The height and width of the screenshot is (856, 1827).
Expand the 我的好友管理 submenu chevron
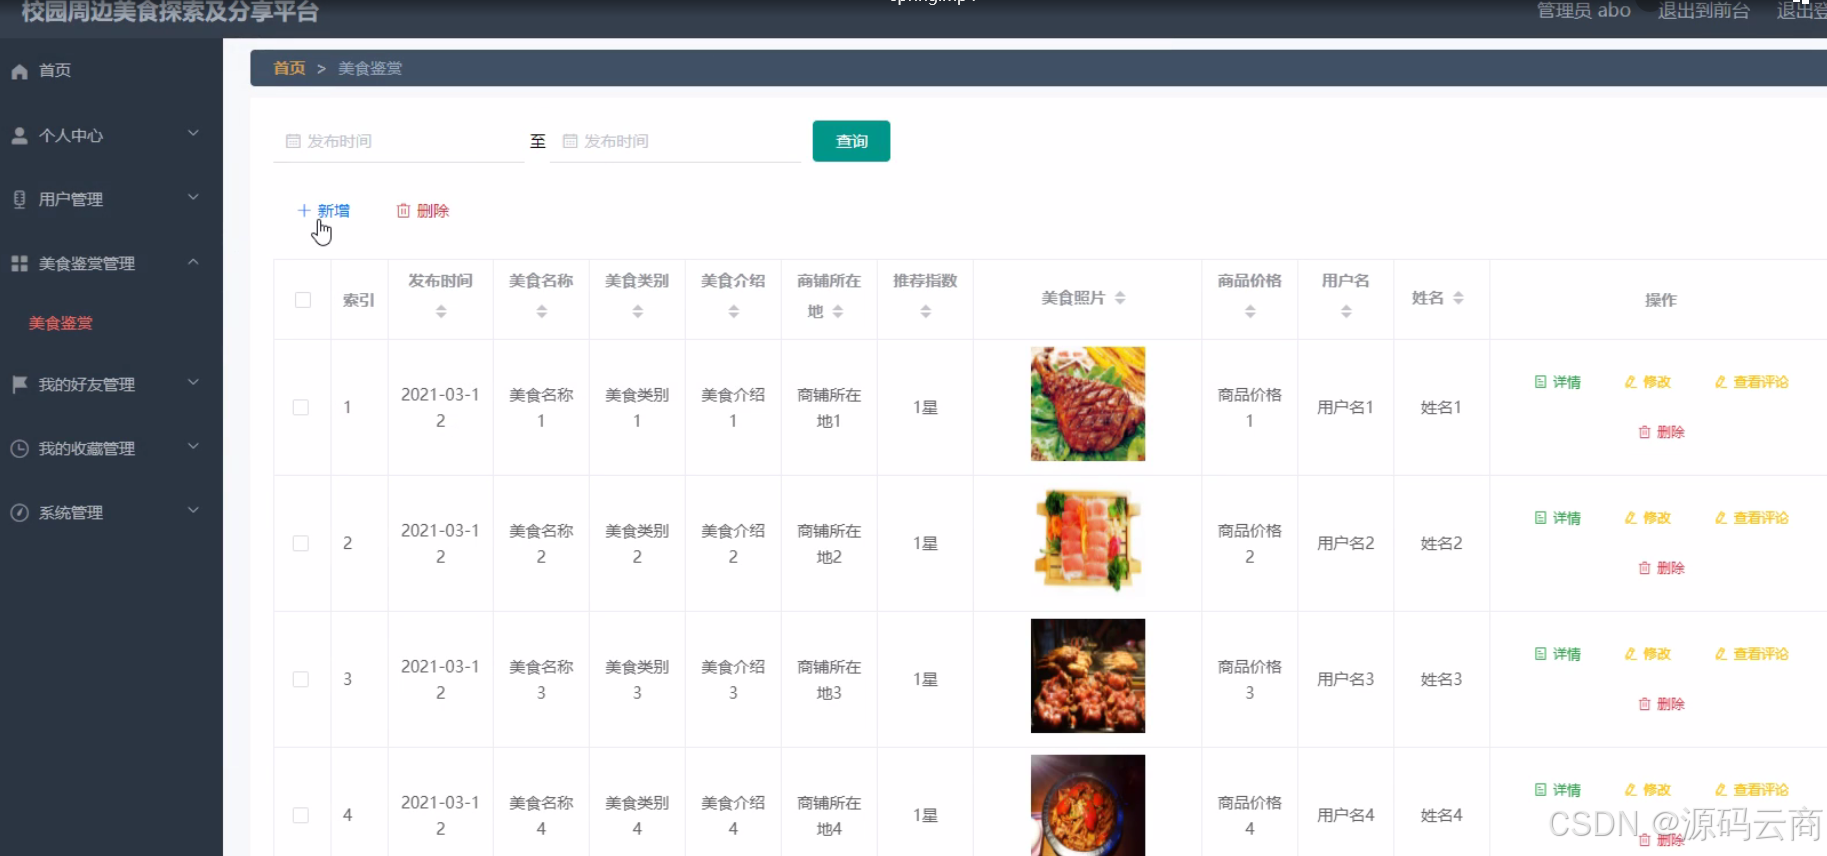(194, 382)
